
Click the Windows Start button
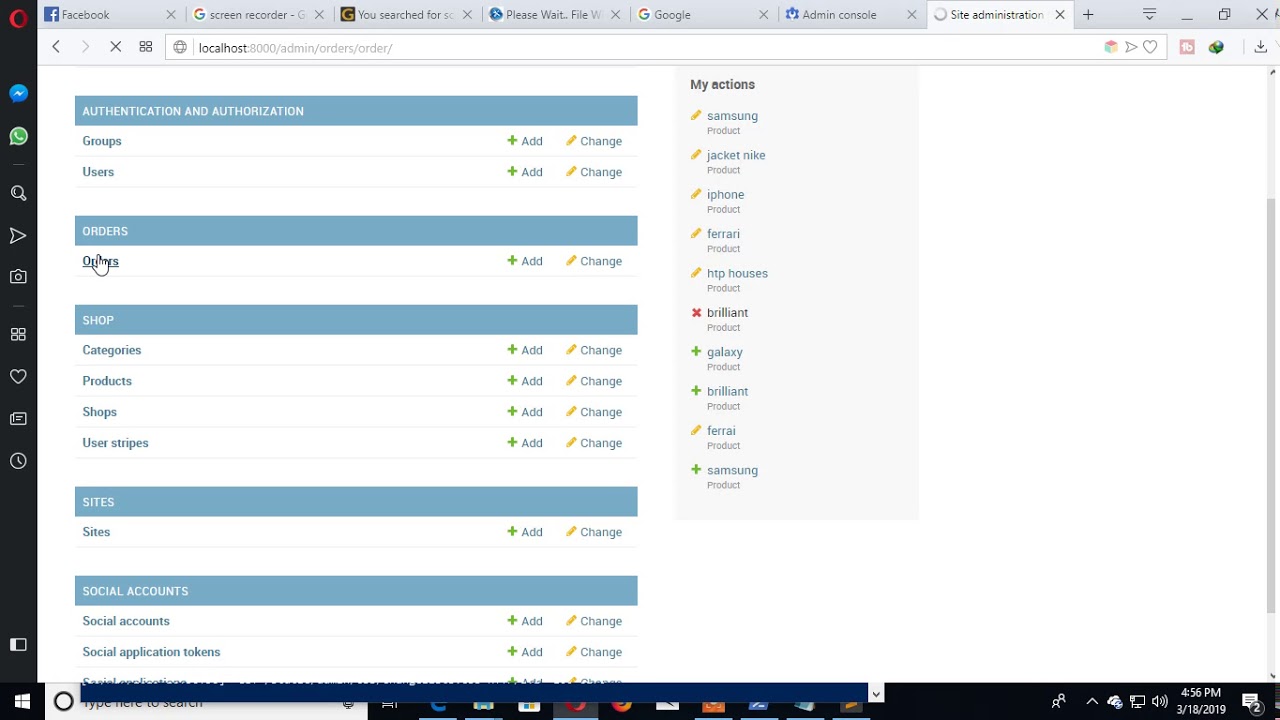[x=22, y=702]
